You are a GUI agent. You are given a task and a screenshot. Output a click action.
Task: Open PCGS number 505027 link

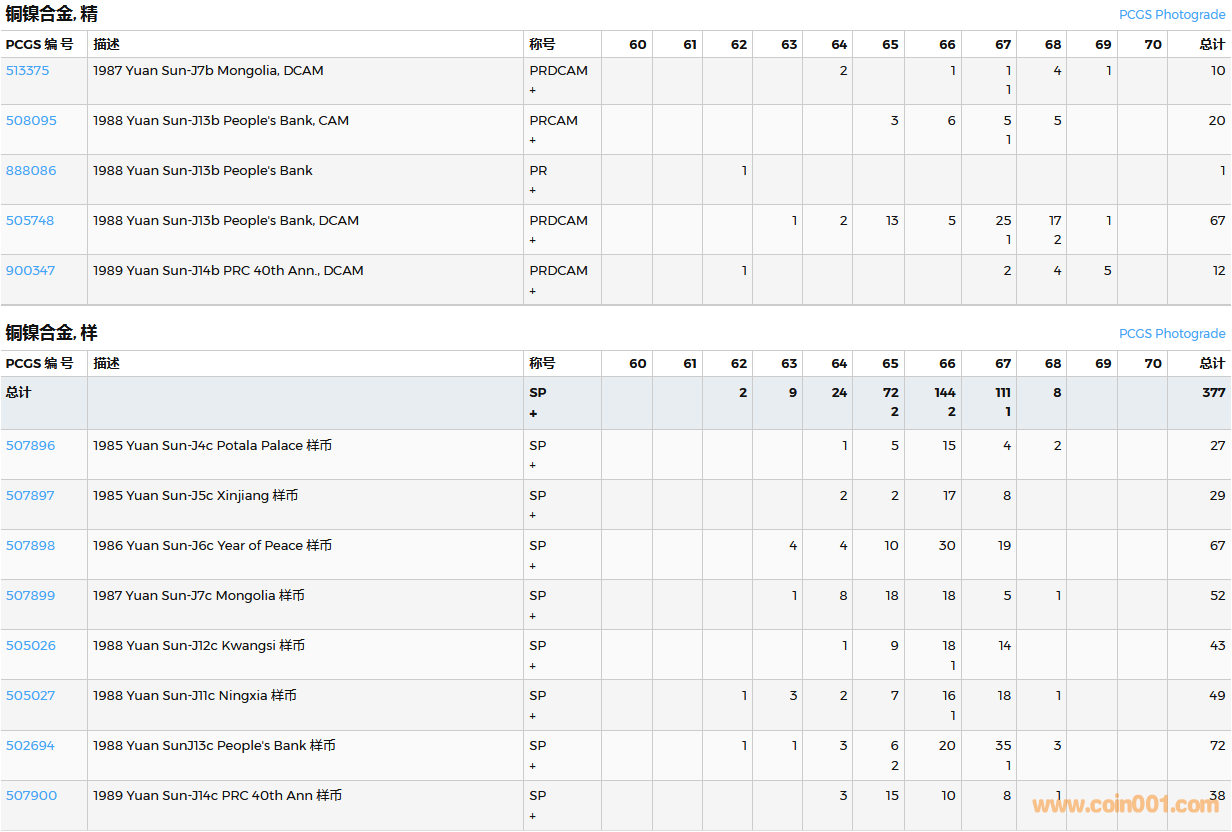coord(31,696)
